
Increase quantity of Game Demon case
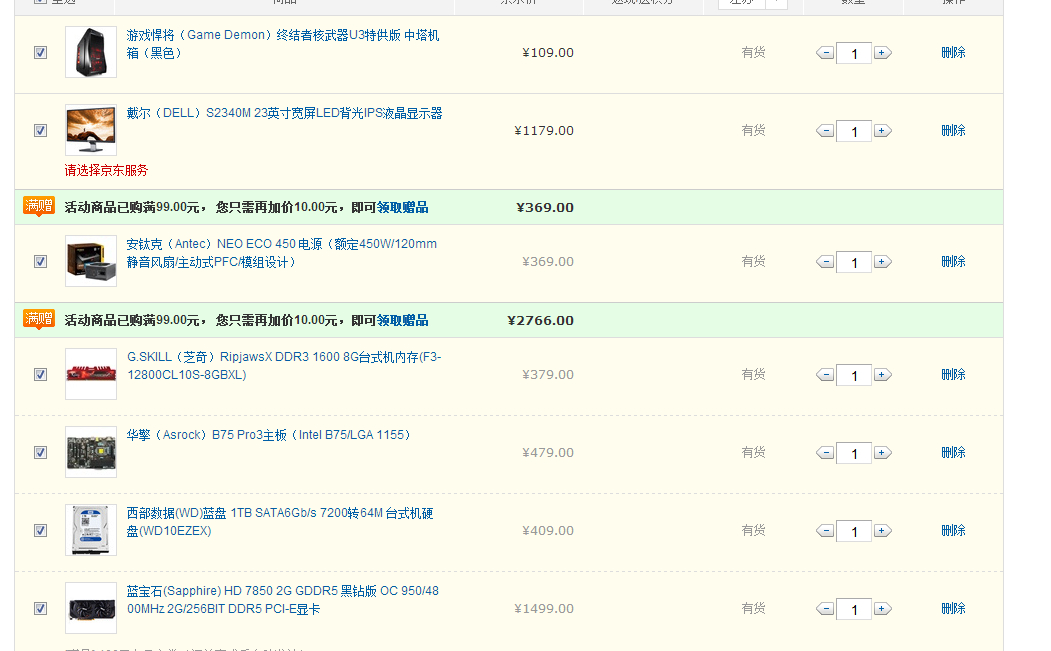pos(882,53)
